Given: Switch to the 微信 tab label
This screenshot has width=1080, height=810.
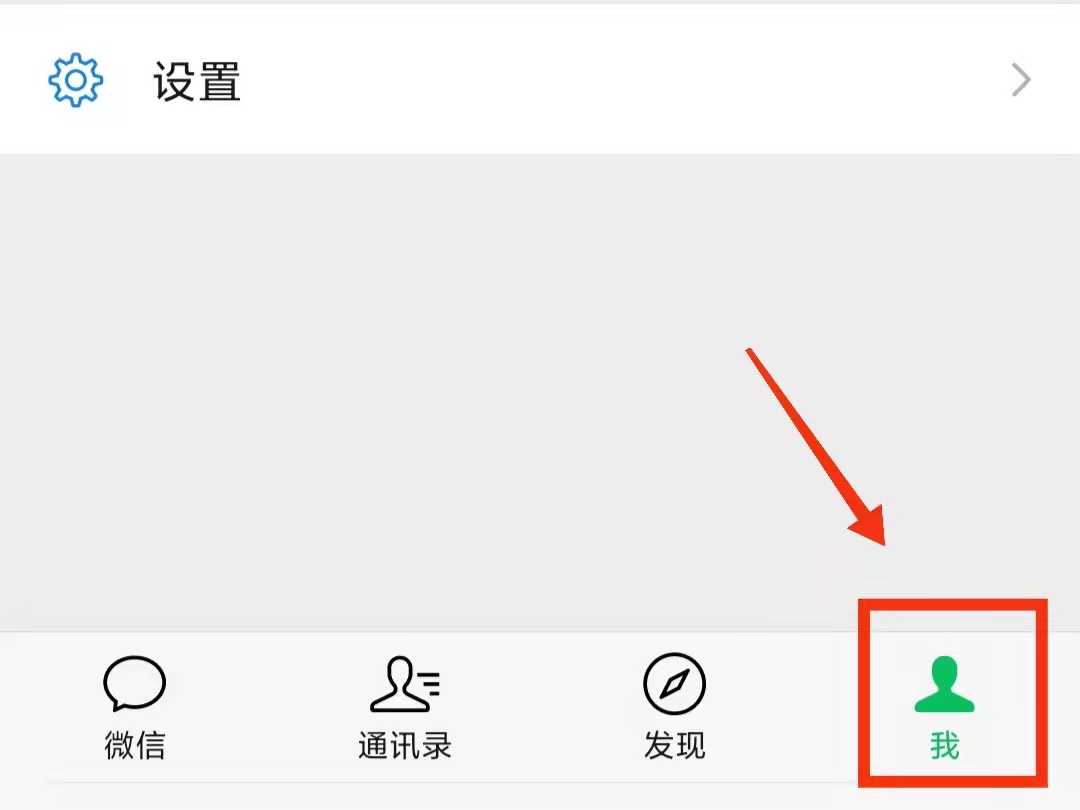Looking at the screenshot, I should 135,745.
